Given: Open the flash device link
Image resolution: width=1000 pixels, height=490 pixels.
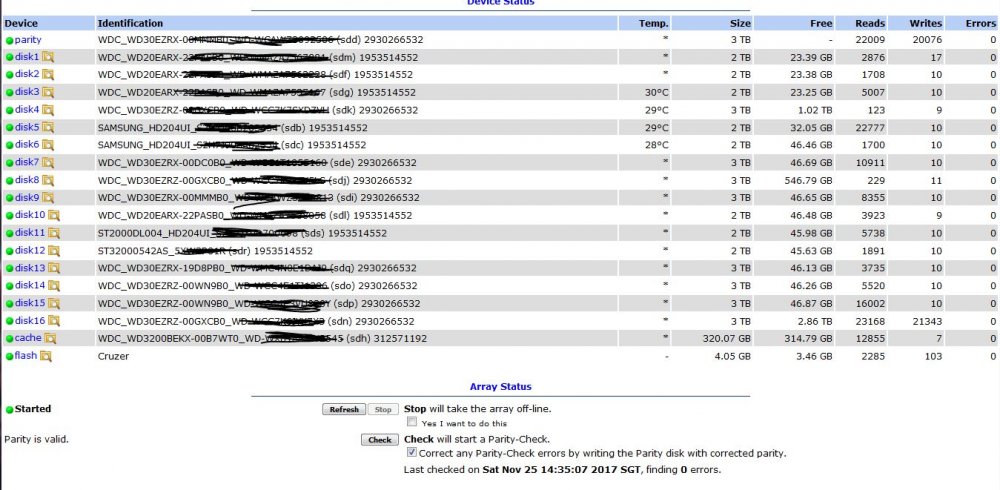Looking at the screenshot, I should tap(26, 355).
